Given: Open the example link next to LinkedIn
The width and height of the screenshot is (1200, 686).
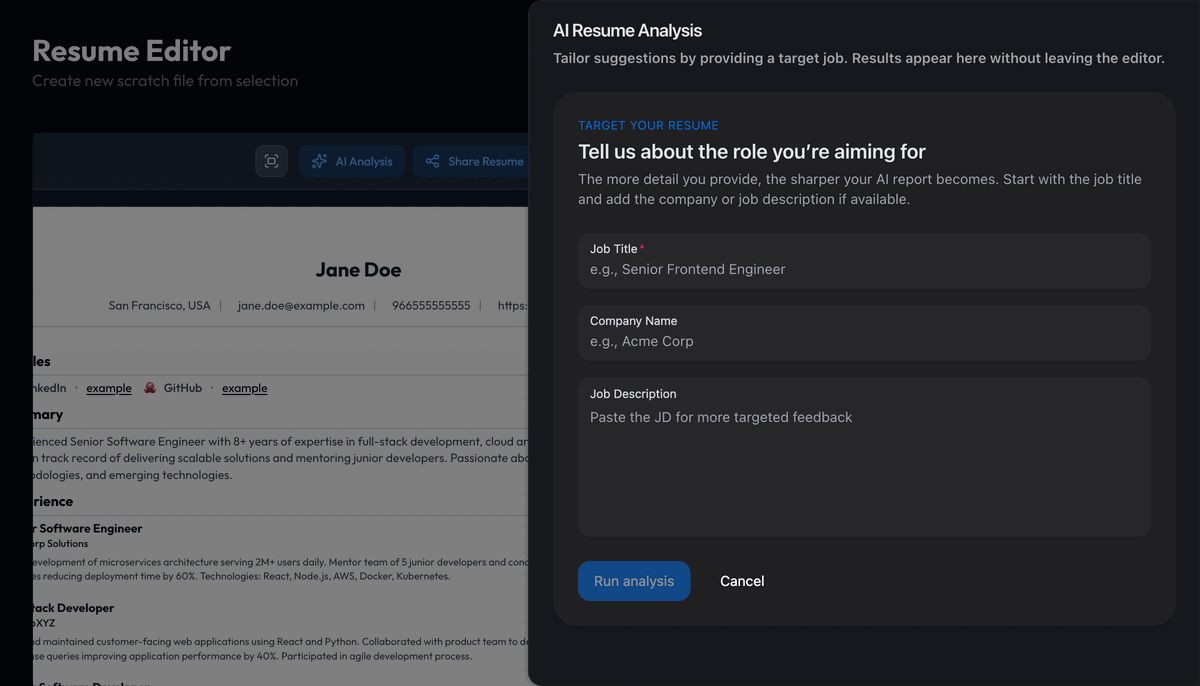Looking at the screenshot, I should point(108,387).
